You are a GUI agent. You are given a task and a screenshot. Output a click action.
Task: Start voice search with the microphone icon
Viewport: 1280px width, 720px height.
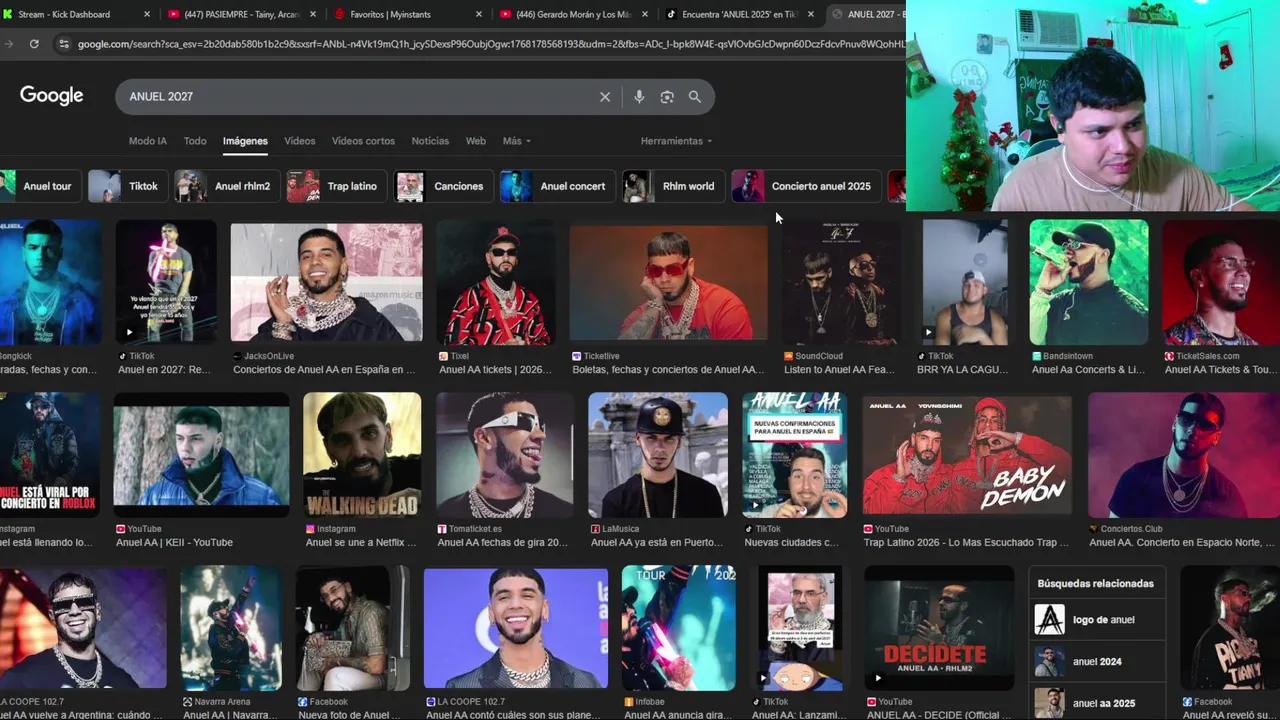639,97
